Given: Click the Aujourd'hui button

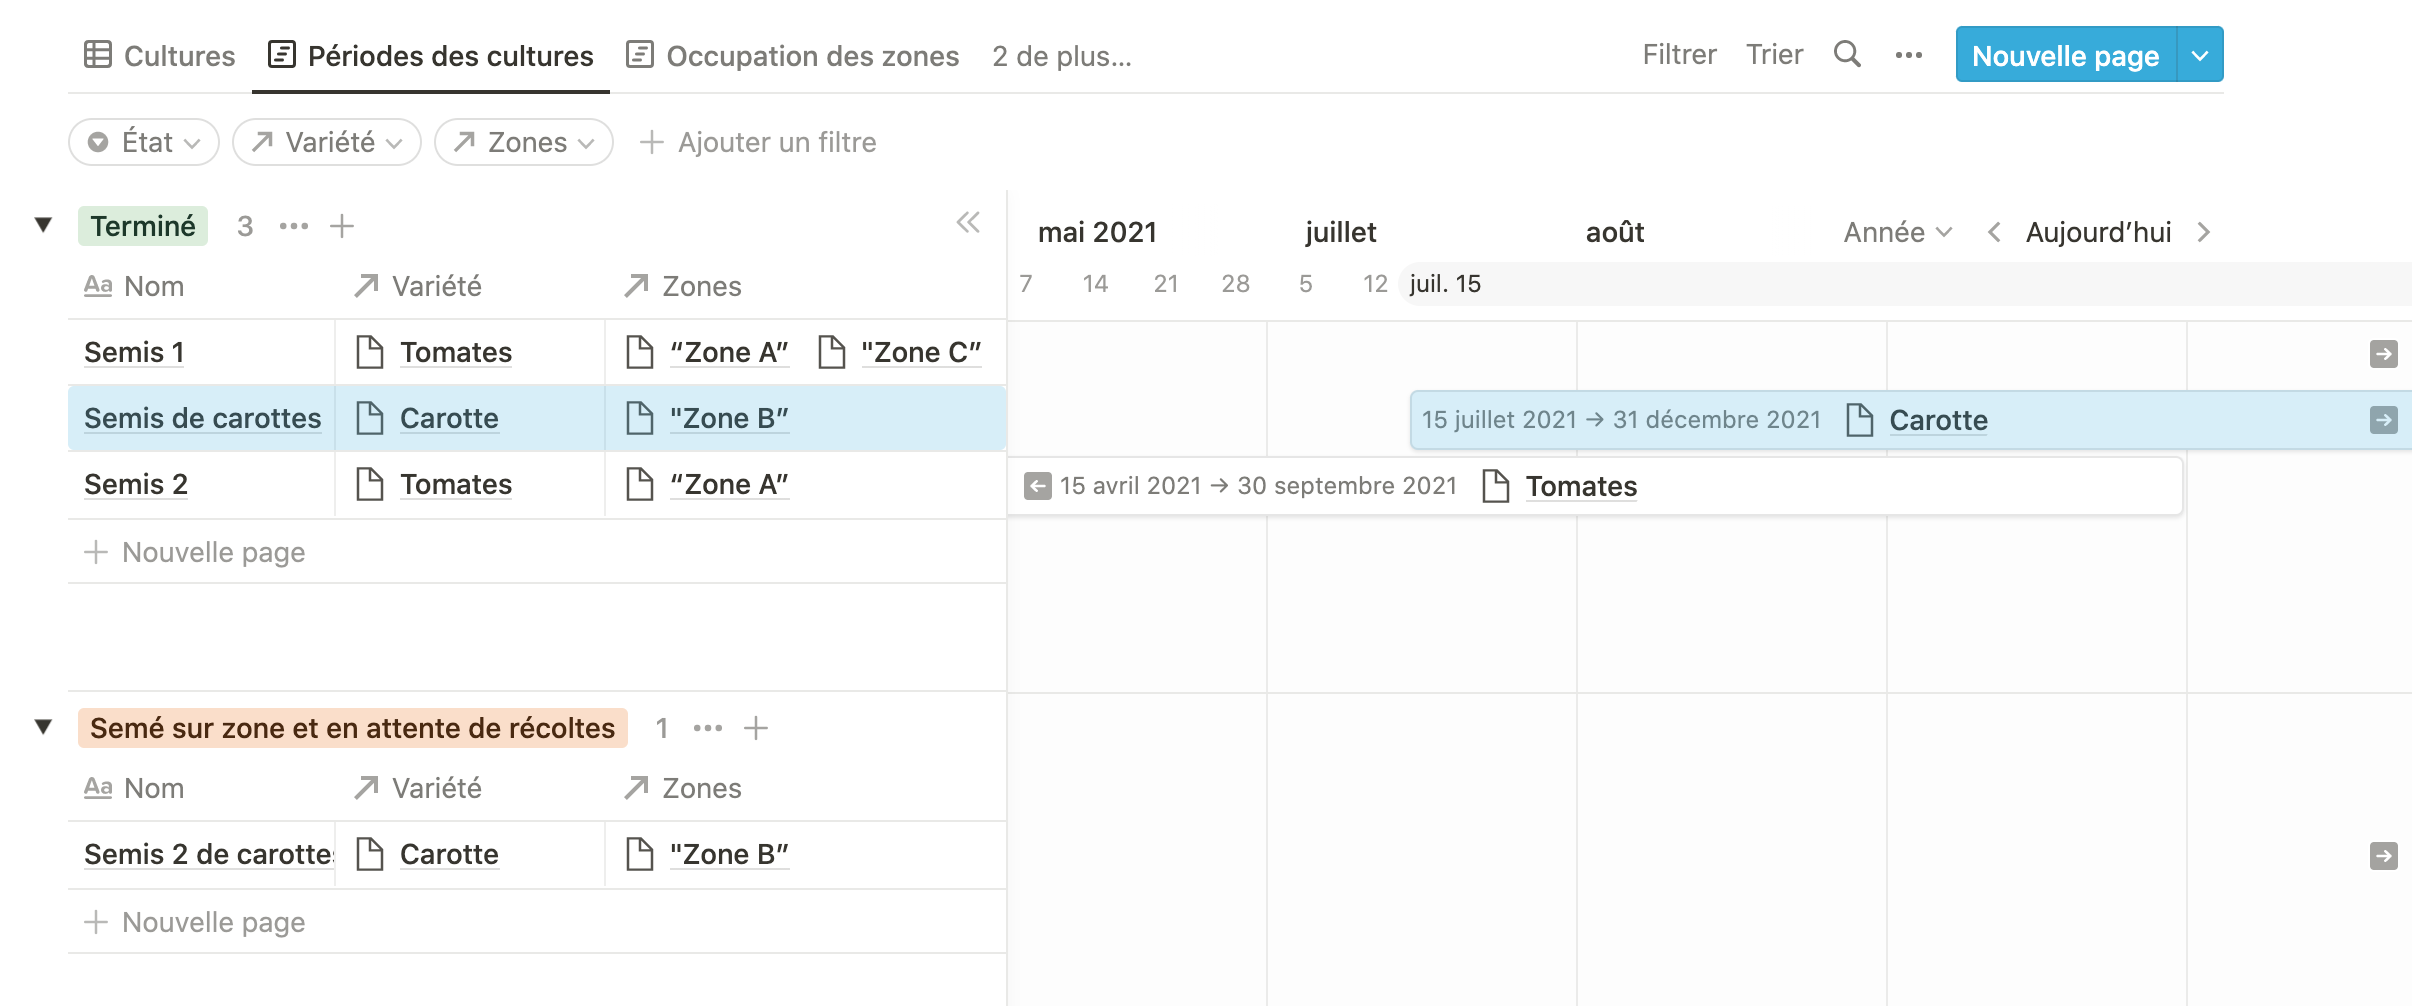Looking at the screenshot, I should (x=2098, y=232).
